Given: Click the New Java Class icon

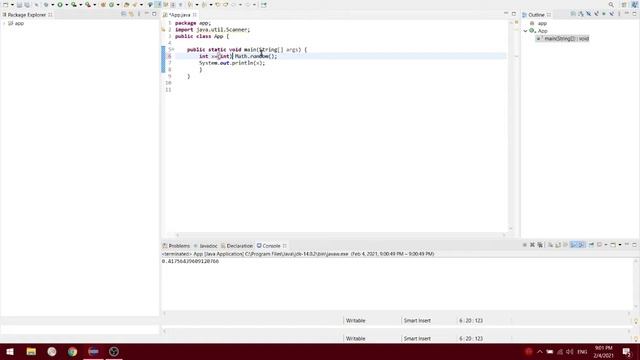Looking at the screenshot, I should tap(111, 4).
